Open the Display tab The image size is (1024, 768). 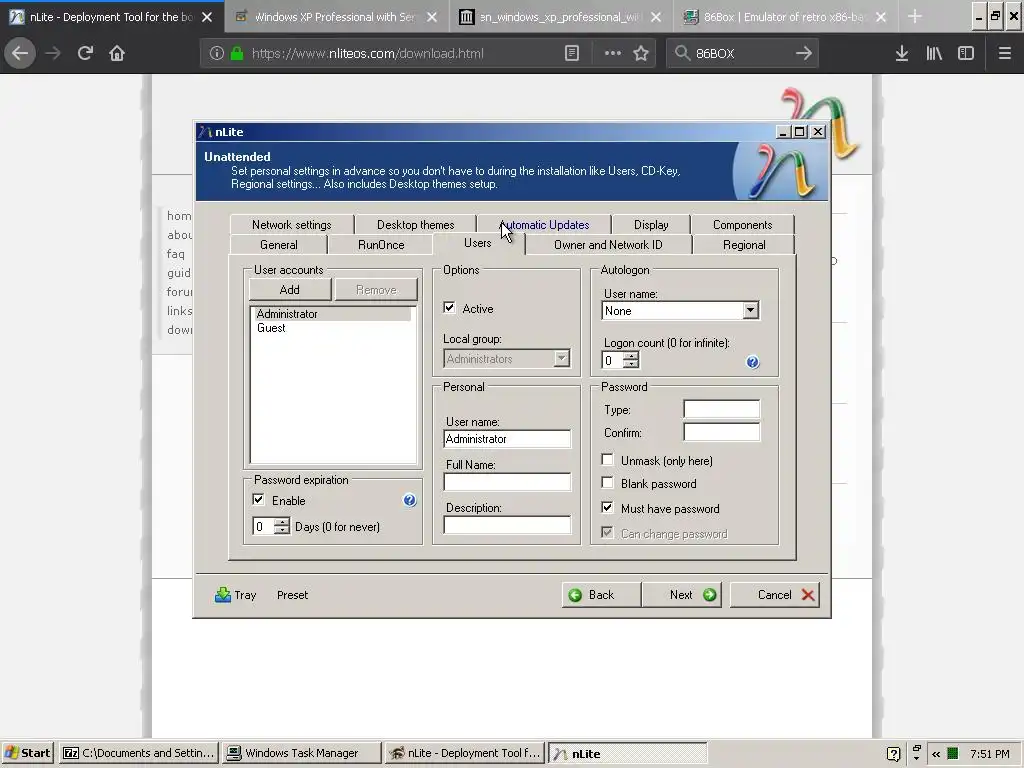pos(651,225)
